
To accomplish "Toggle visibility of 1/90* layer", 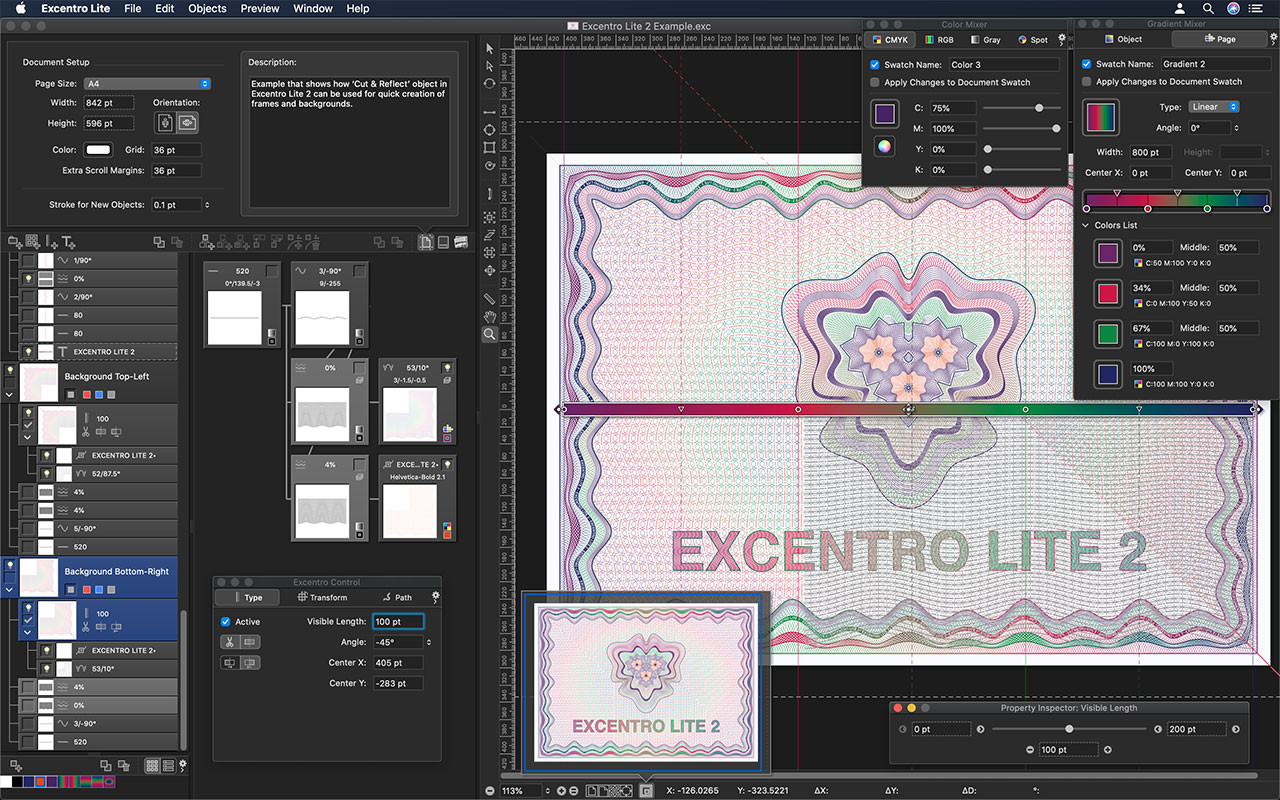I will click(x=28, y=260).
